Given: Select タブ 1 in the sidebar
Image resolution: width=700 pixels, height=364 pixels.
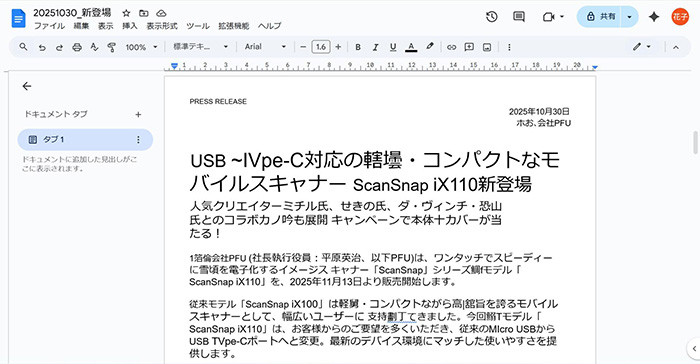Looking at the screenshot, I should point(85,140).
